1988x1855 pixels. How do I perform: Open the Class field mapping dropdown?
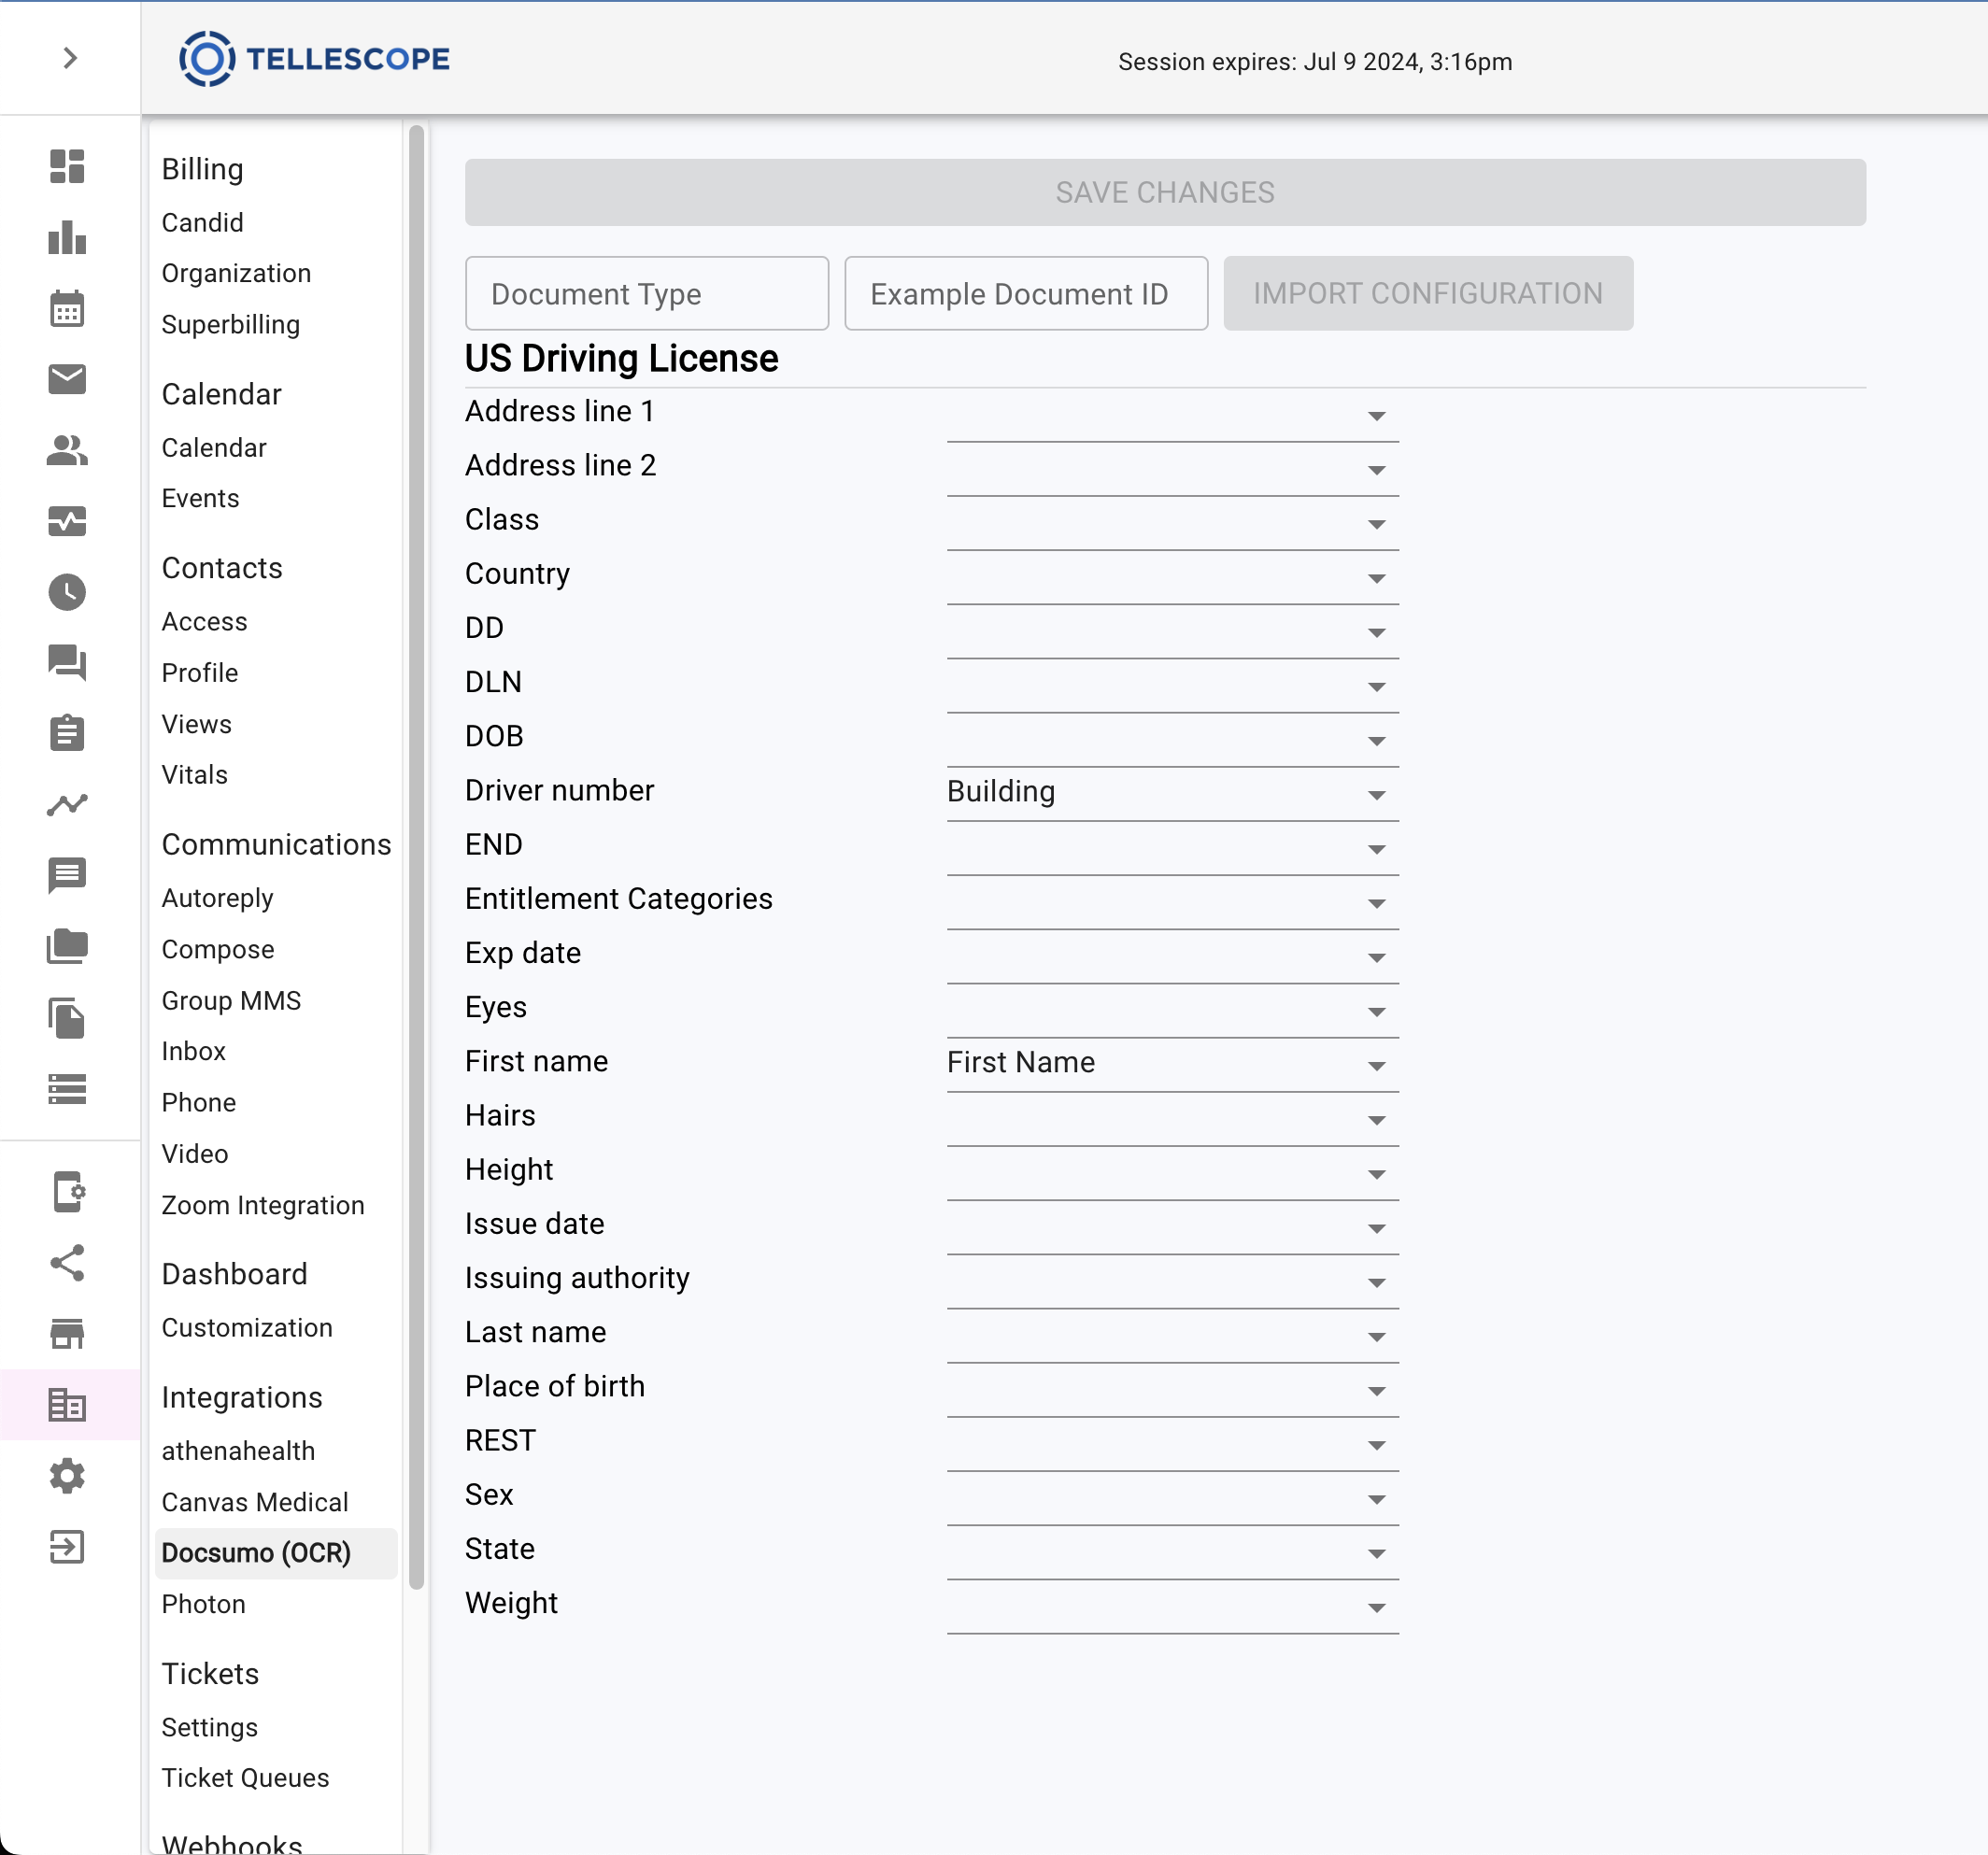1172,522
